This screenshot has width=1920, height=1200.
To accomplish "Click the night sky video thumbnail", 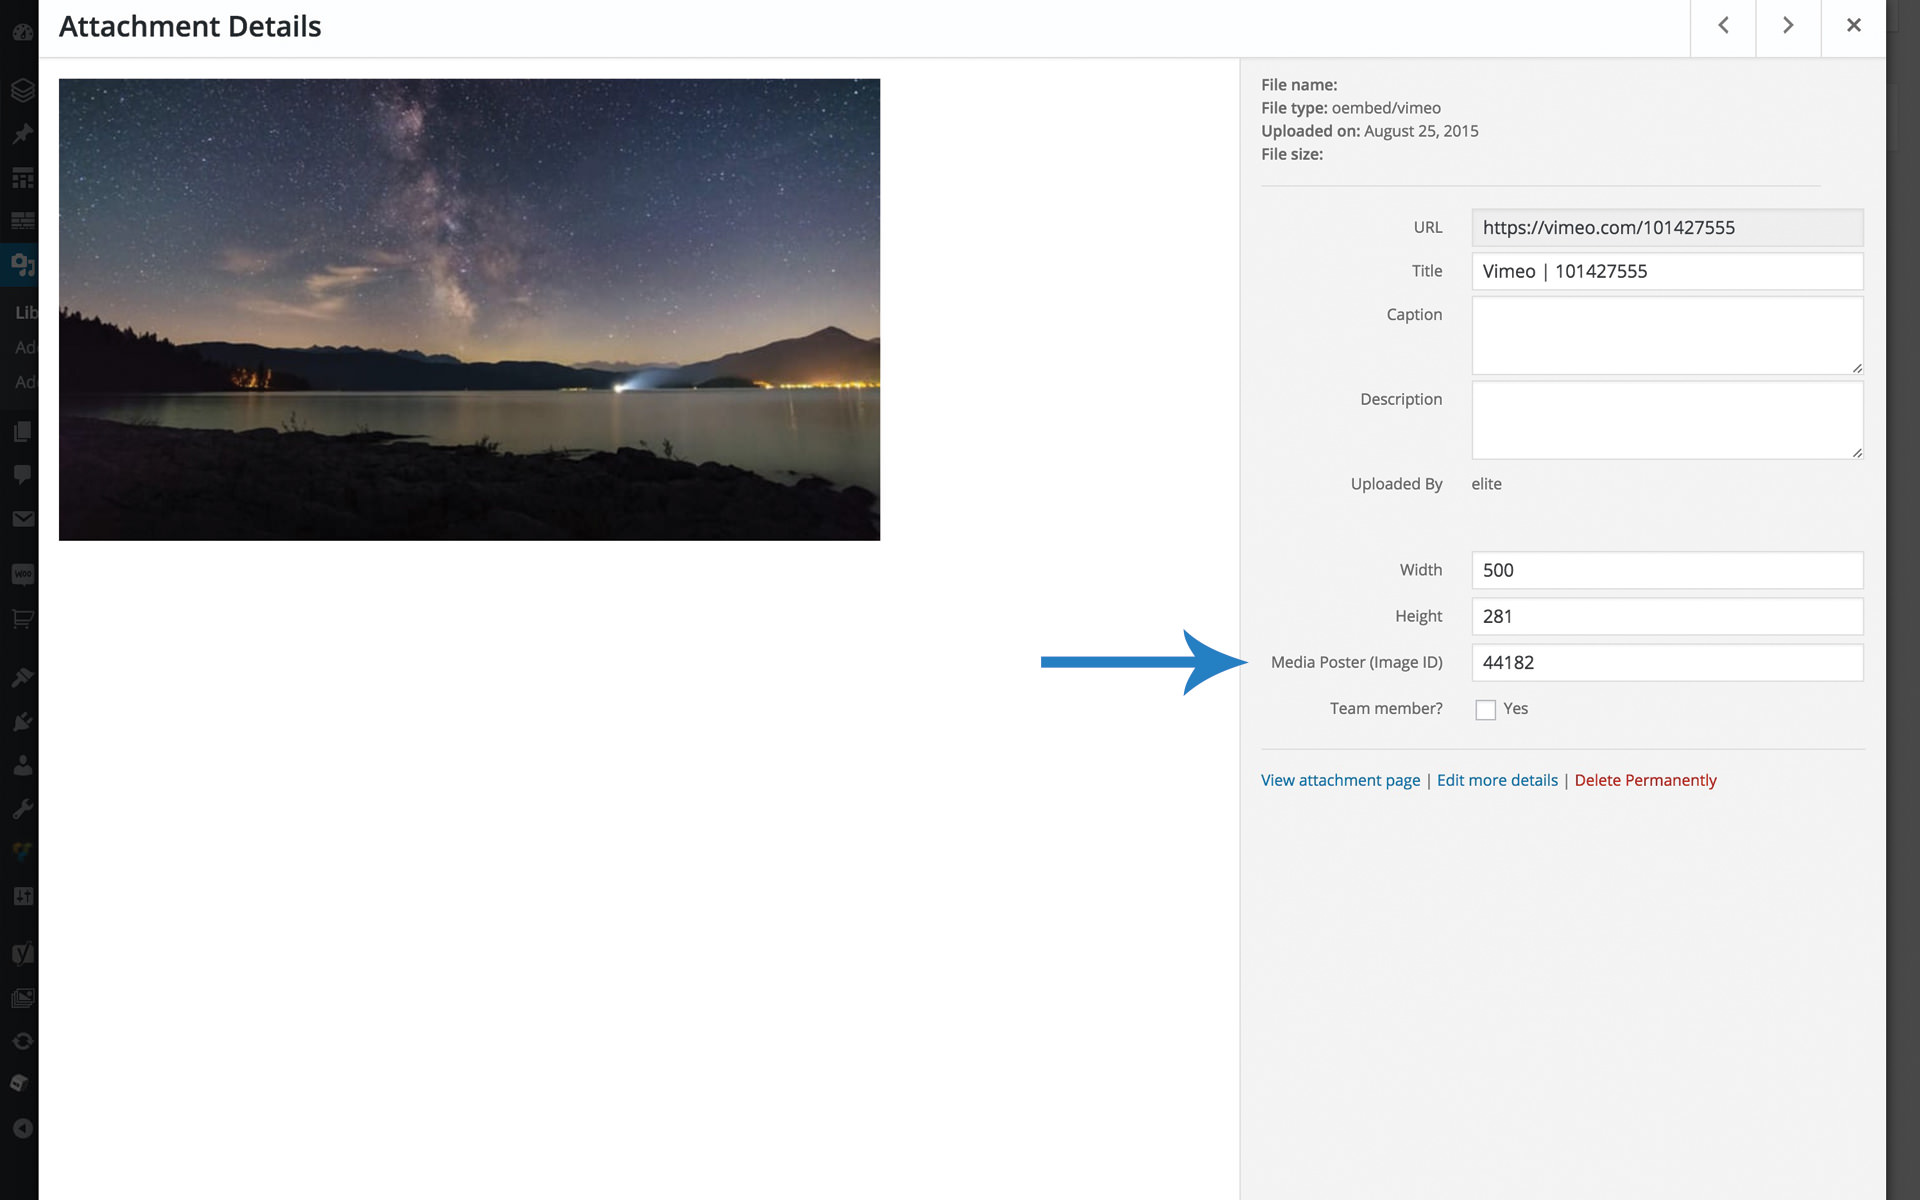I will coord(469,309).
